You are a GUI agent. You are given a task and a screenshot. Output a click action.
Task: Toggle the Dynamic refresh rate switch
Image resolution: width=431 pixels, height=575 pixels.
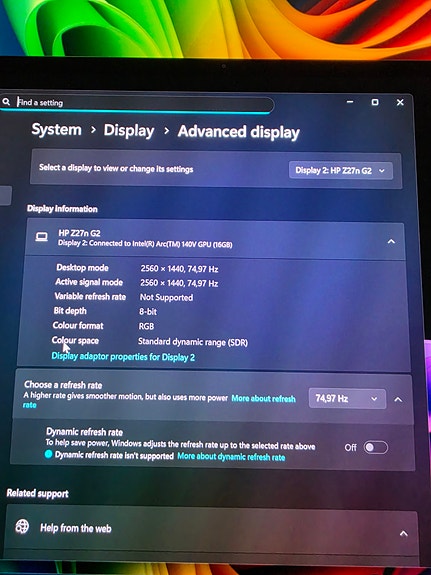point(376,447)
